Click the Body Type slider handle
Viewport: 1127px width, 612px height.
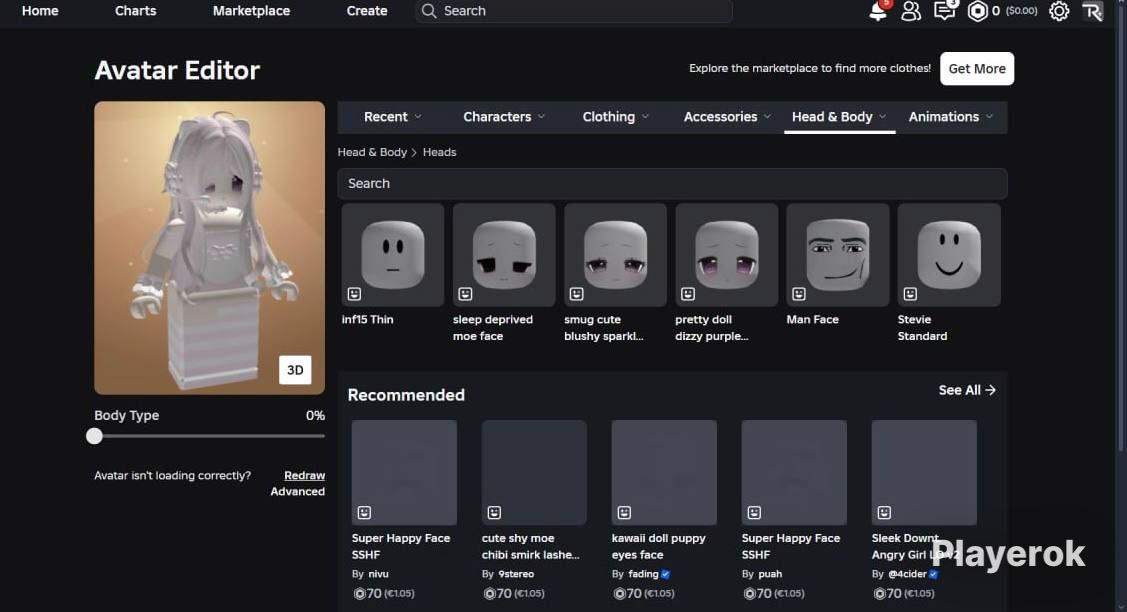pos(94,436)
